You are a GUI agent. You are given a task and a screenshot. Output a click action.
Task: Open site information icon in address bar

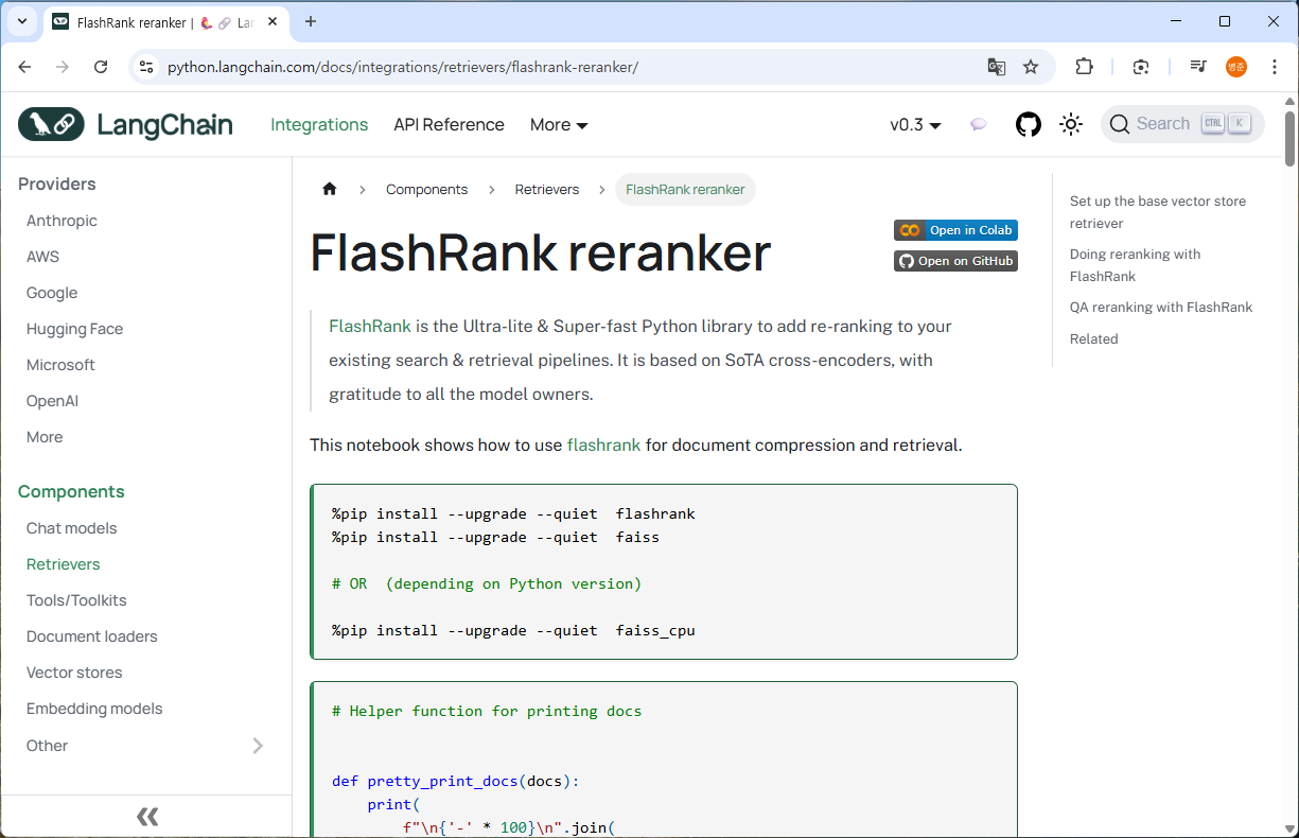tap(146, 67)
